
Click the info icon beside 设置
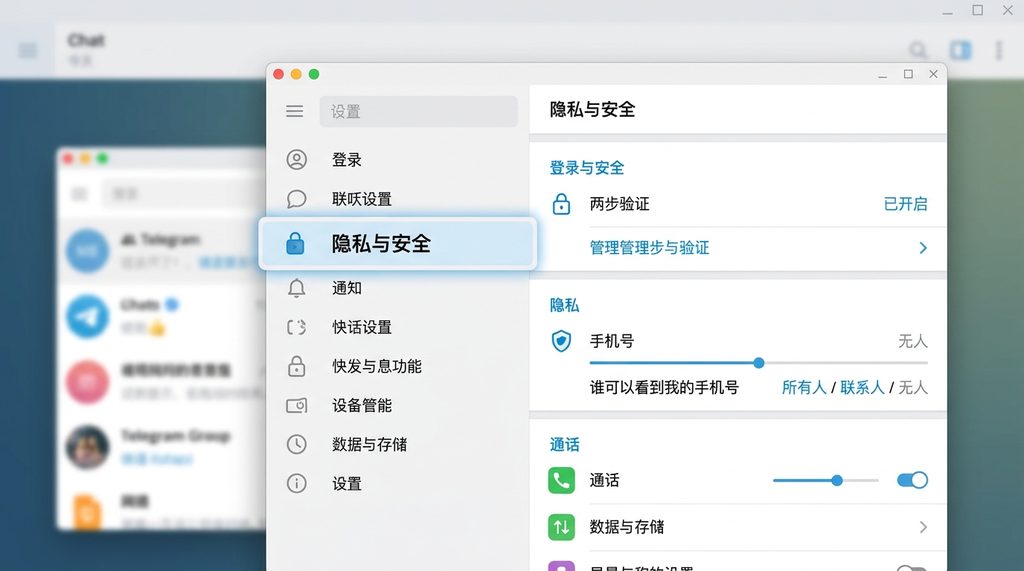[296, 483]
